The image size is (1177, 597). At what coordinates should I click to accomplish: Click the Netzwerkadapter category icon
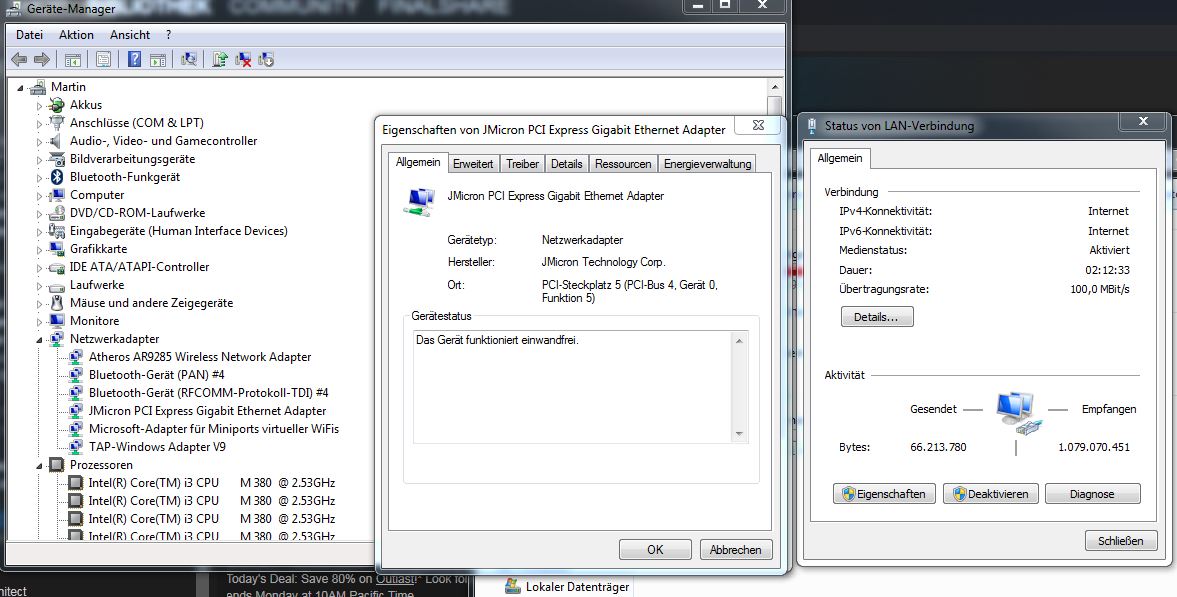coord(56,339)
